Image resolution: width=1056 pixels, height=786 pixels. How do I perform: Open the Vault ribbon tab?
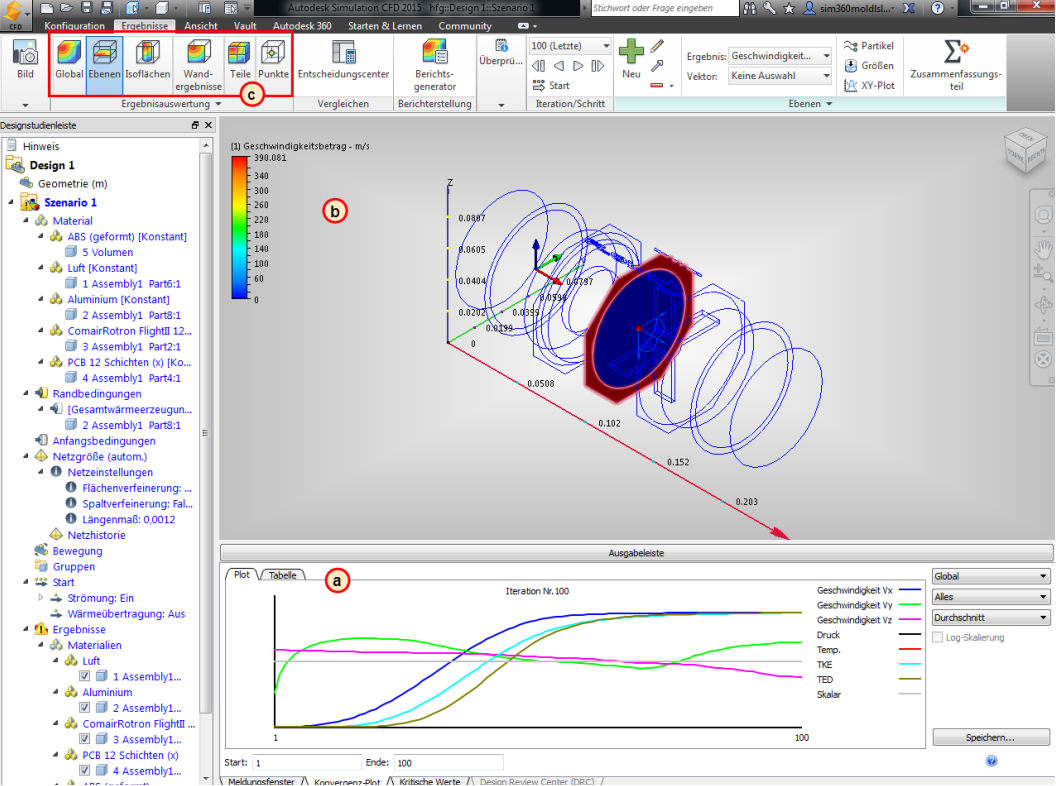[245, 26]
